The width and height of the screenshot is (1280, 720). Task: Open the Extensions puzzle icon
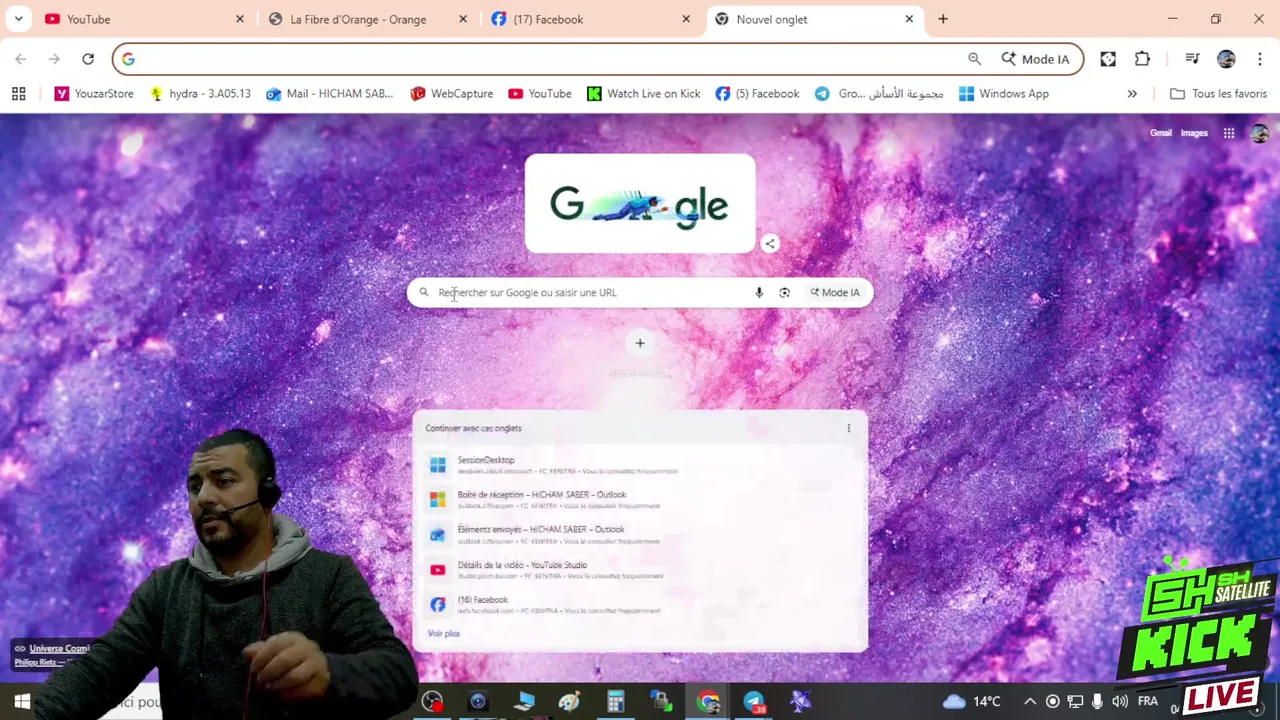point(1143,59)
